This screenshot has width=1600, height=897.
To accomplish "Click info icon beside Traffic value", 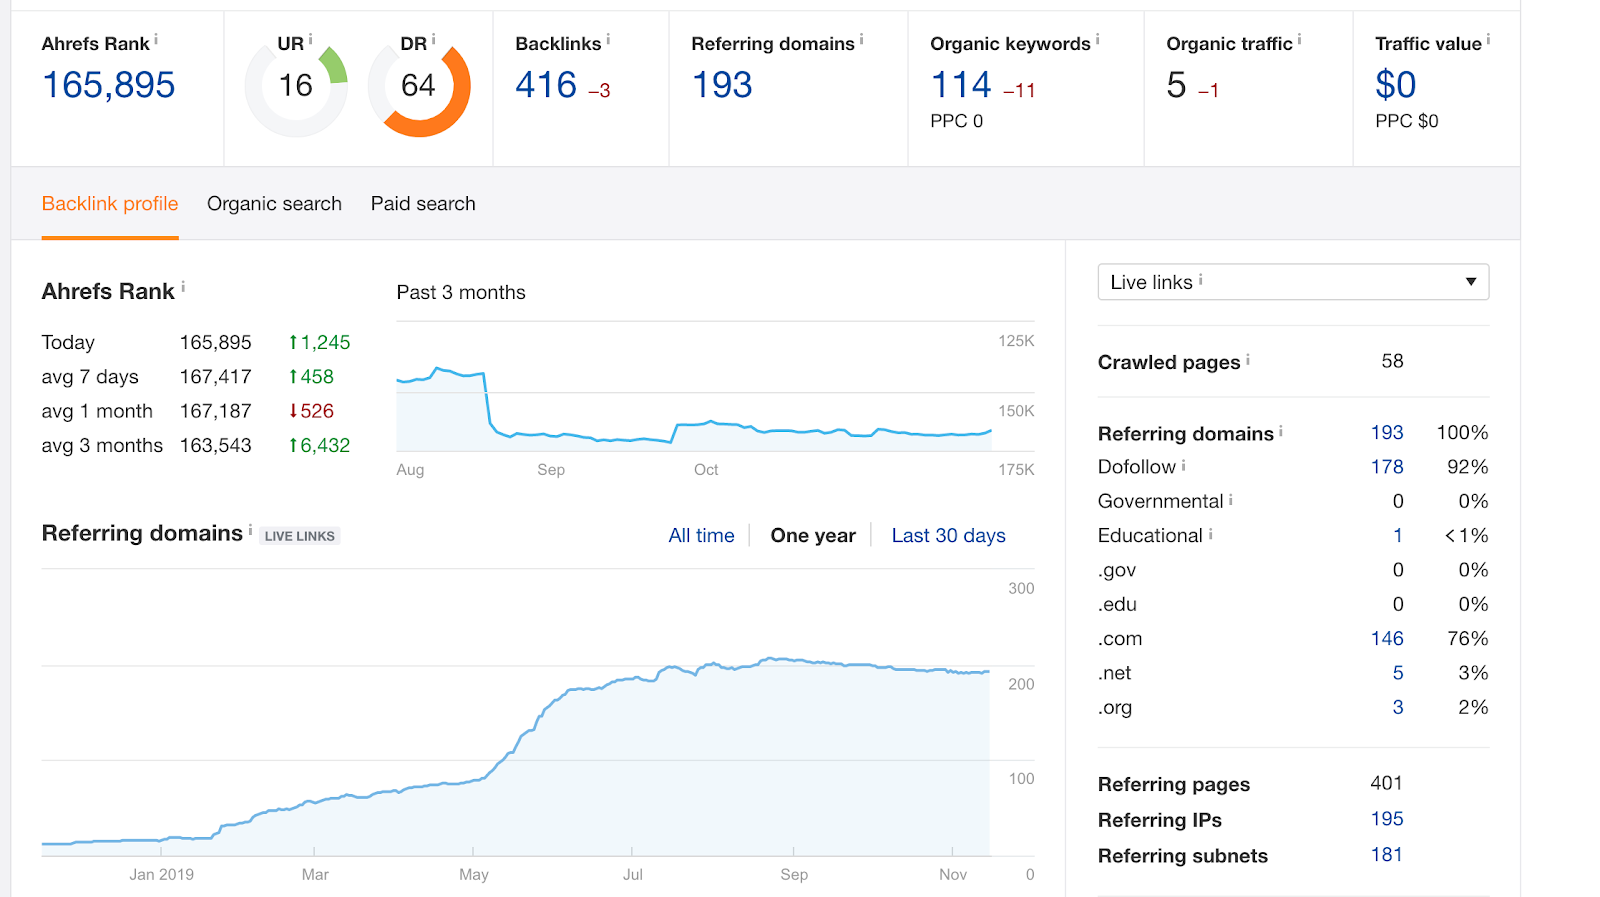I will 1488,40.
